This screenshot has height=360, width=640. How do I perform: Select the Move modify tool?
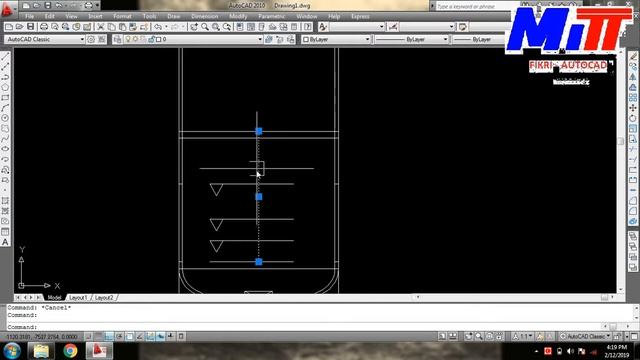[x=633, y=108]
